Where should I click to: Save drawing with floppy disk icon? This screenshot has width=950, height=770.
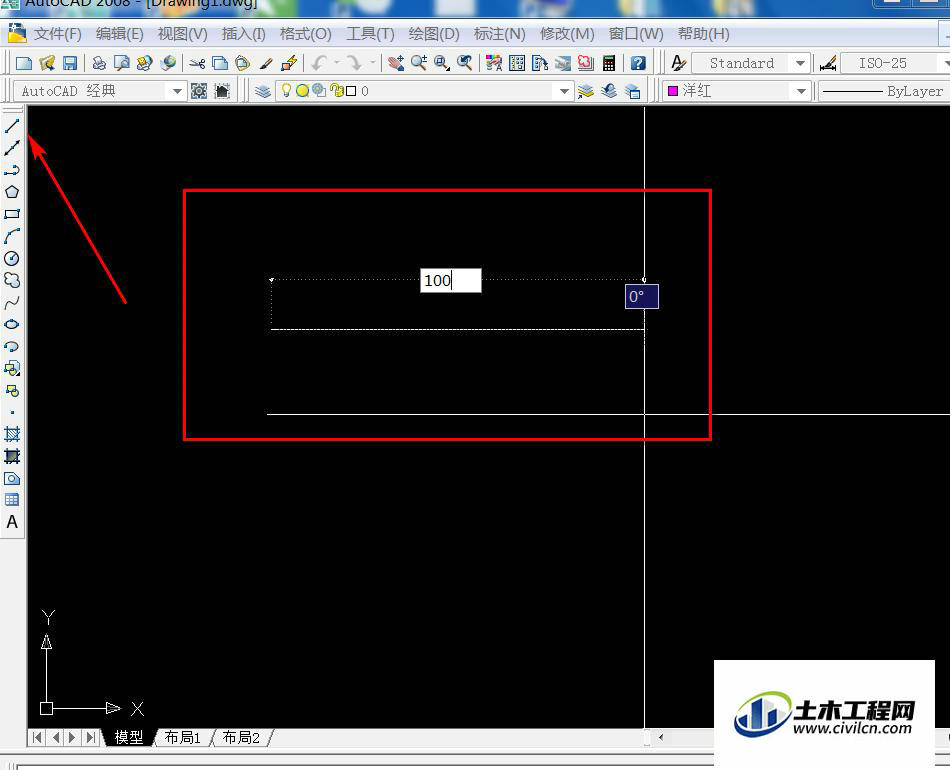(70, 63)
